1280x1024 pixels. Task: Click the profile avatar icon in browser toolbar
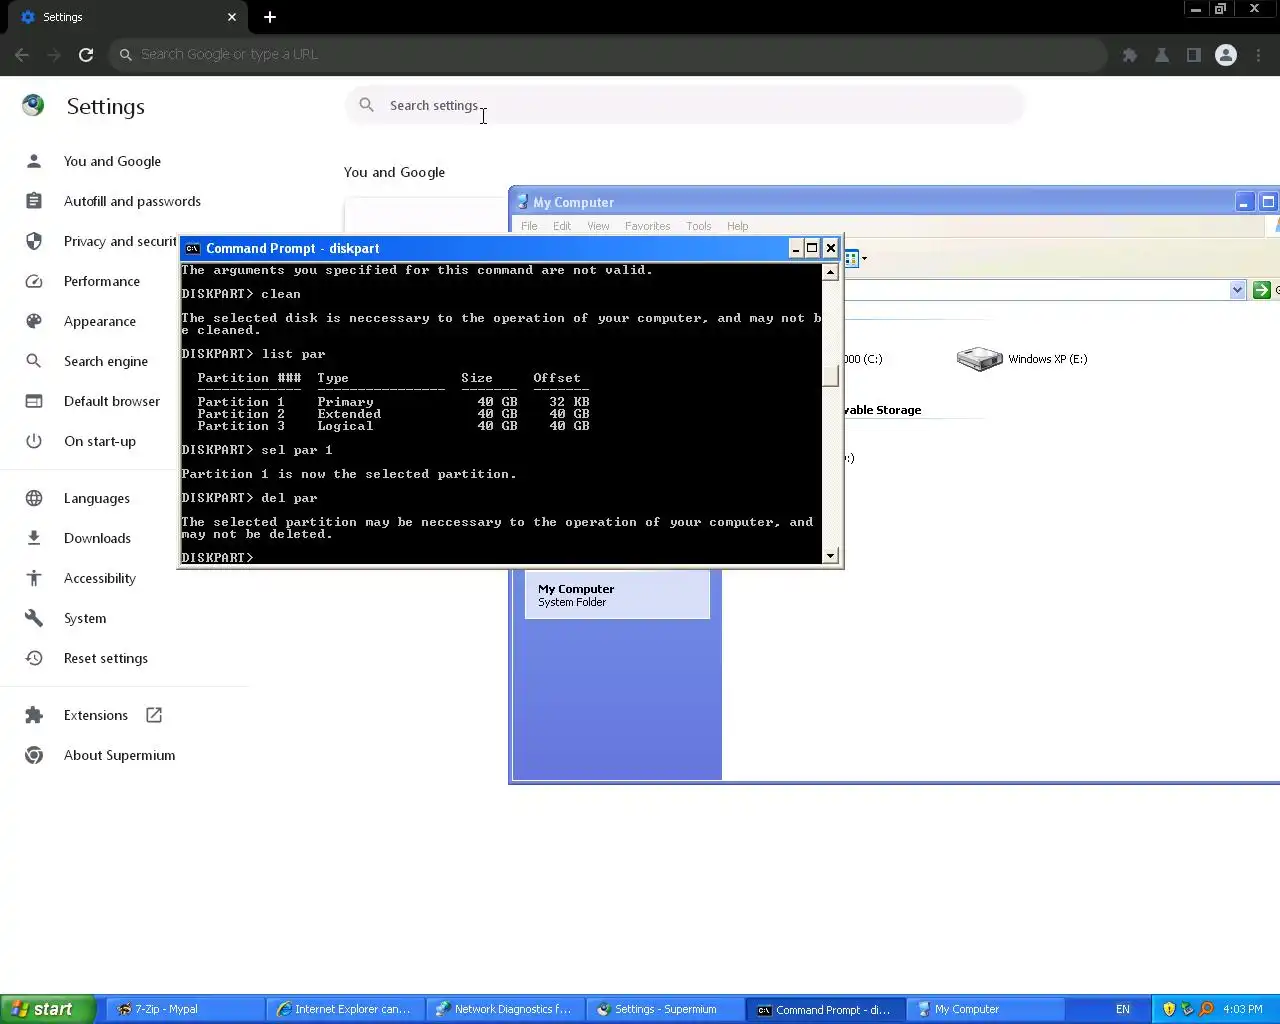1226,55
